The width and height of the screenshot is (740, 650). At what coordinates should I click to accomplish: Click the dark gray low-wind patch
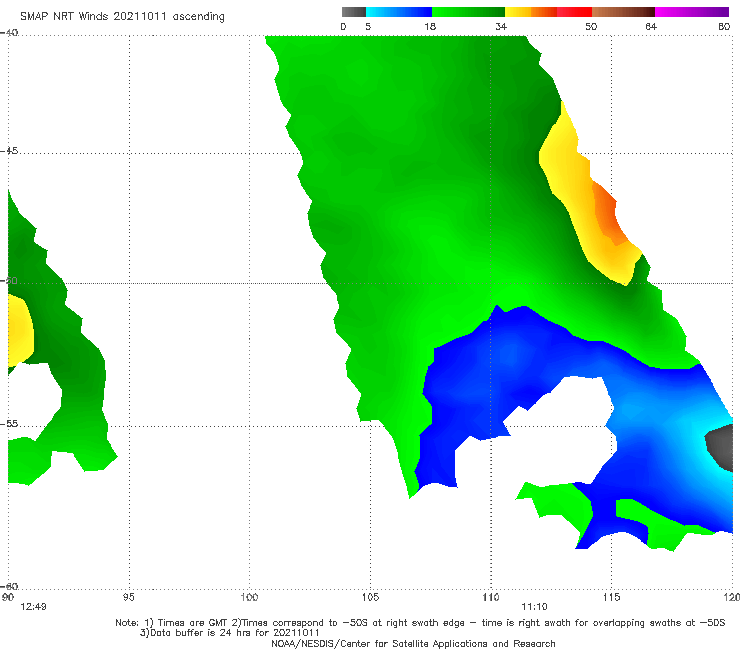click(x=722, y=447)
